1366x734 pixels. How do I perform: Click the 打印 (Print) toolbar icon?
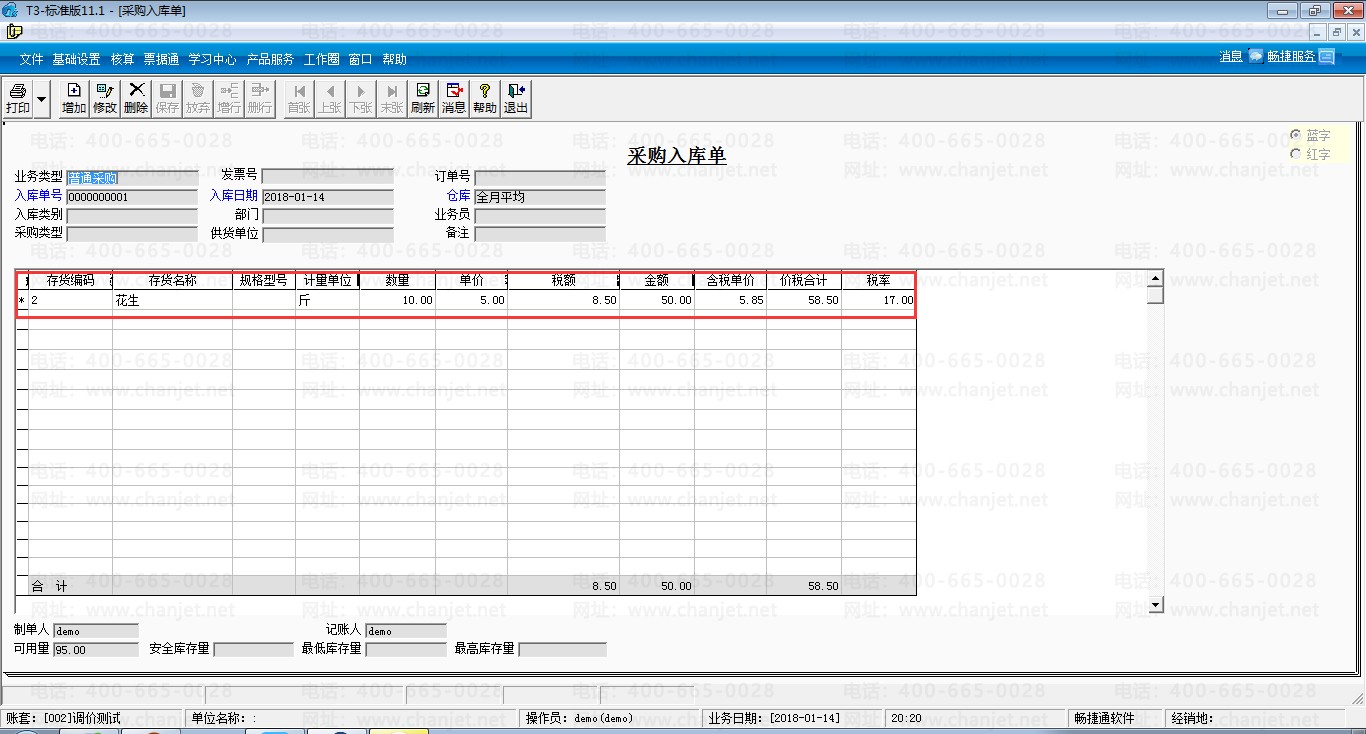coord(18,98)
